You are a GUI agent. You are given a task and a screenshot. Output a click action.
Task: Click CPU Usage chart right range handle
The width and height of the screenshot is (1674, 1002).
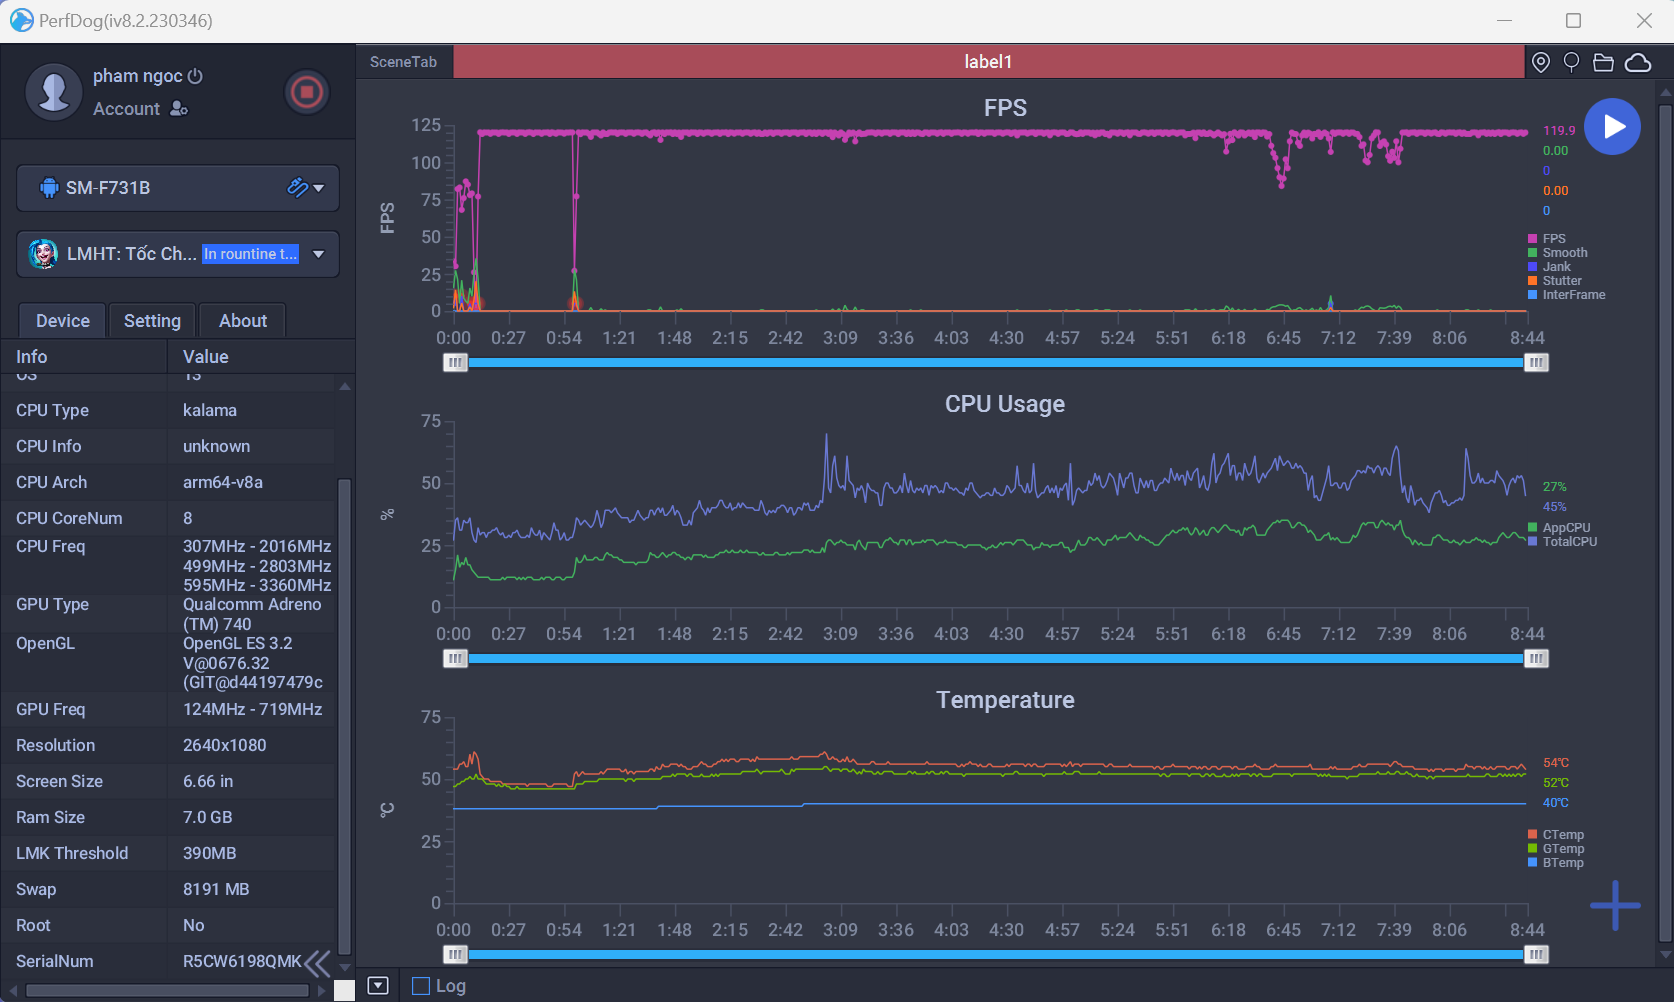(x=1537, y=659)
